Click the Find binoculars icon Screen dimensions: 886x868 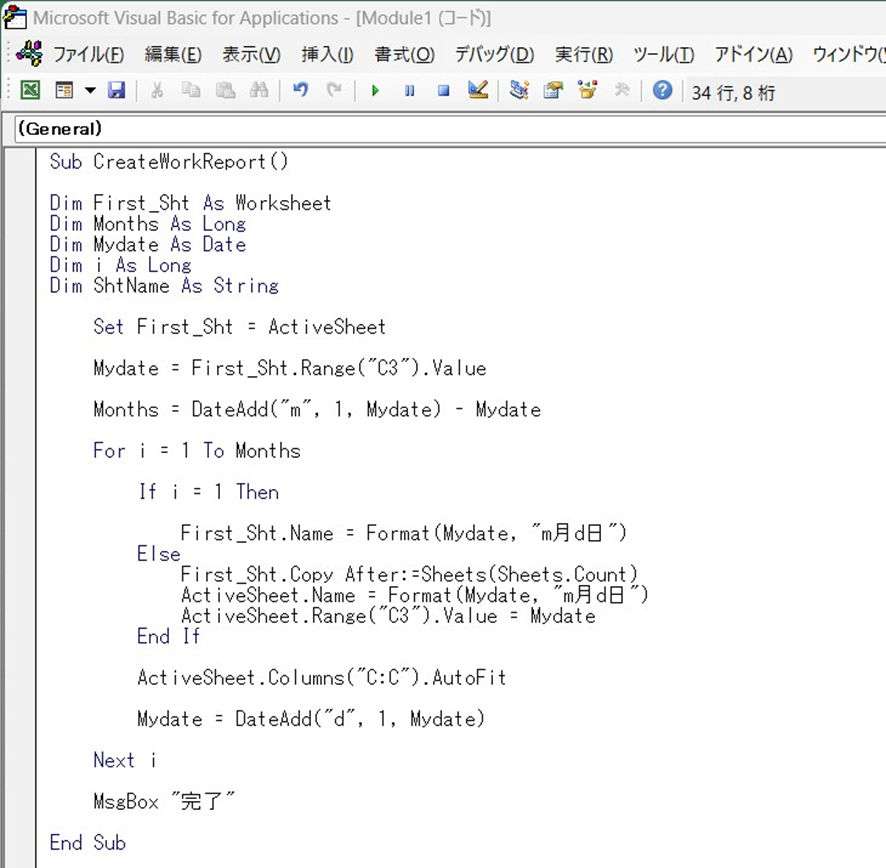coord(259,91)
